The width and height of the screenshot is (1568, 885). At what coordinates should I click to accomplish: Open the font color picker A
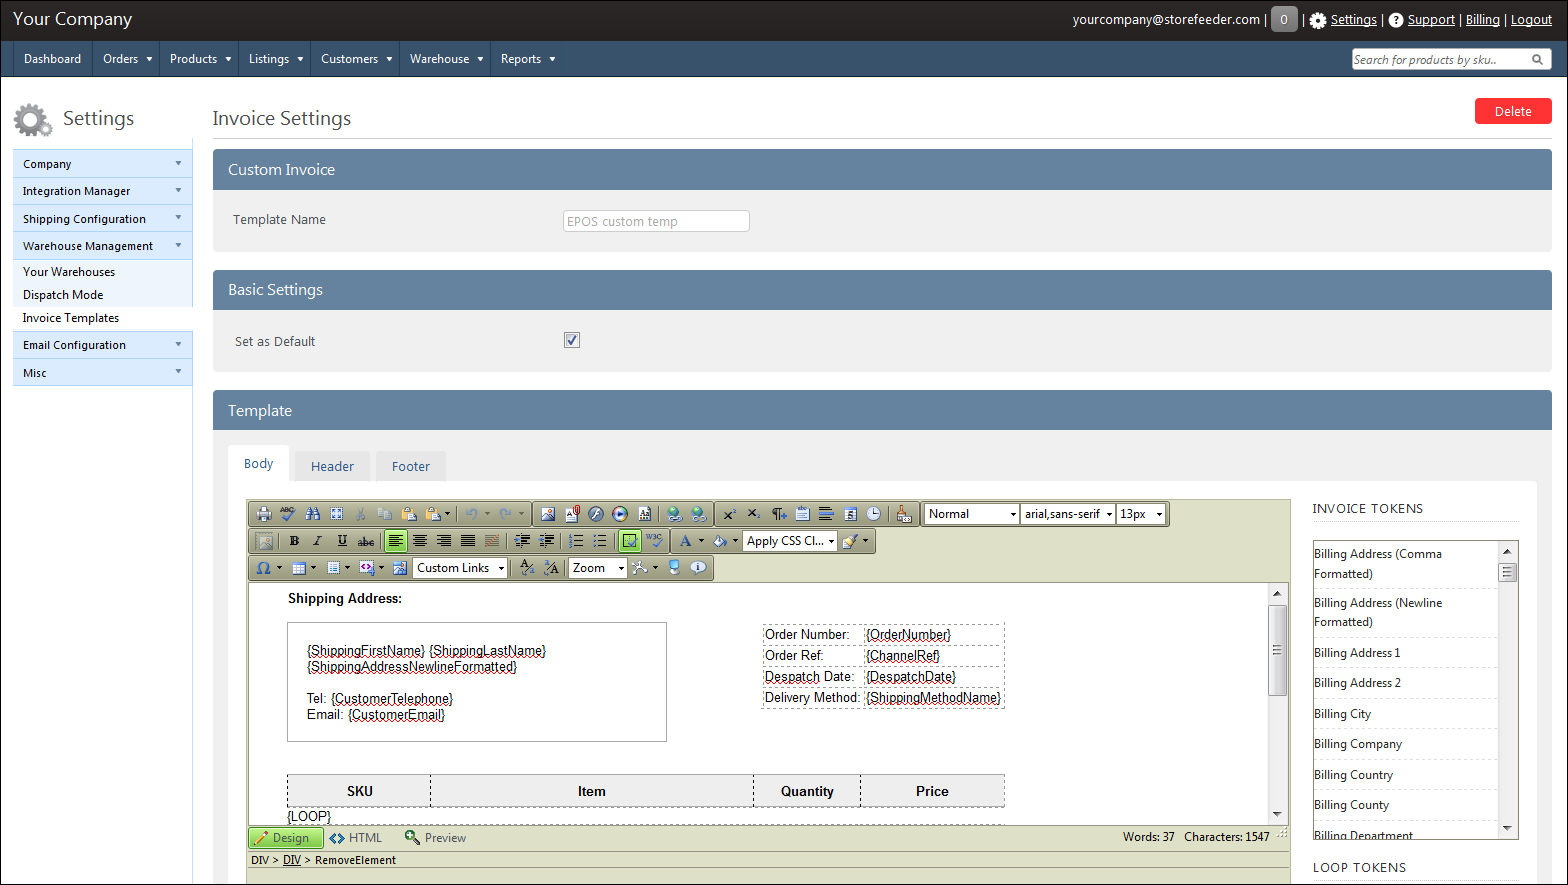point(686,541)
